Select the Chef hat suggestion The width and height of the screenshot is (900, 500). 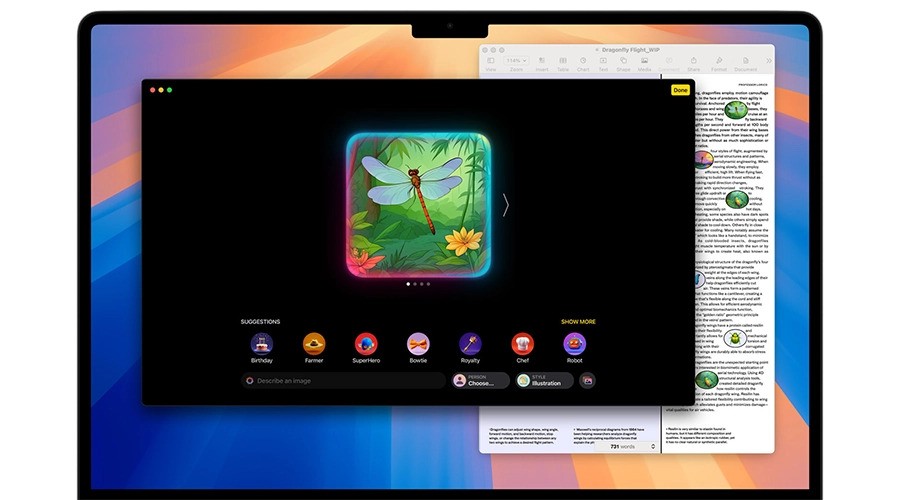tap(522, 344)
